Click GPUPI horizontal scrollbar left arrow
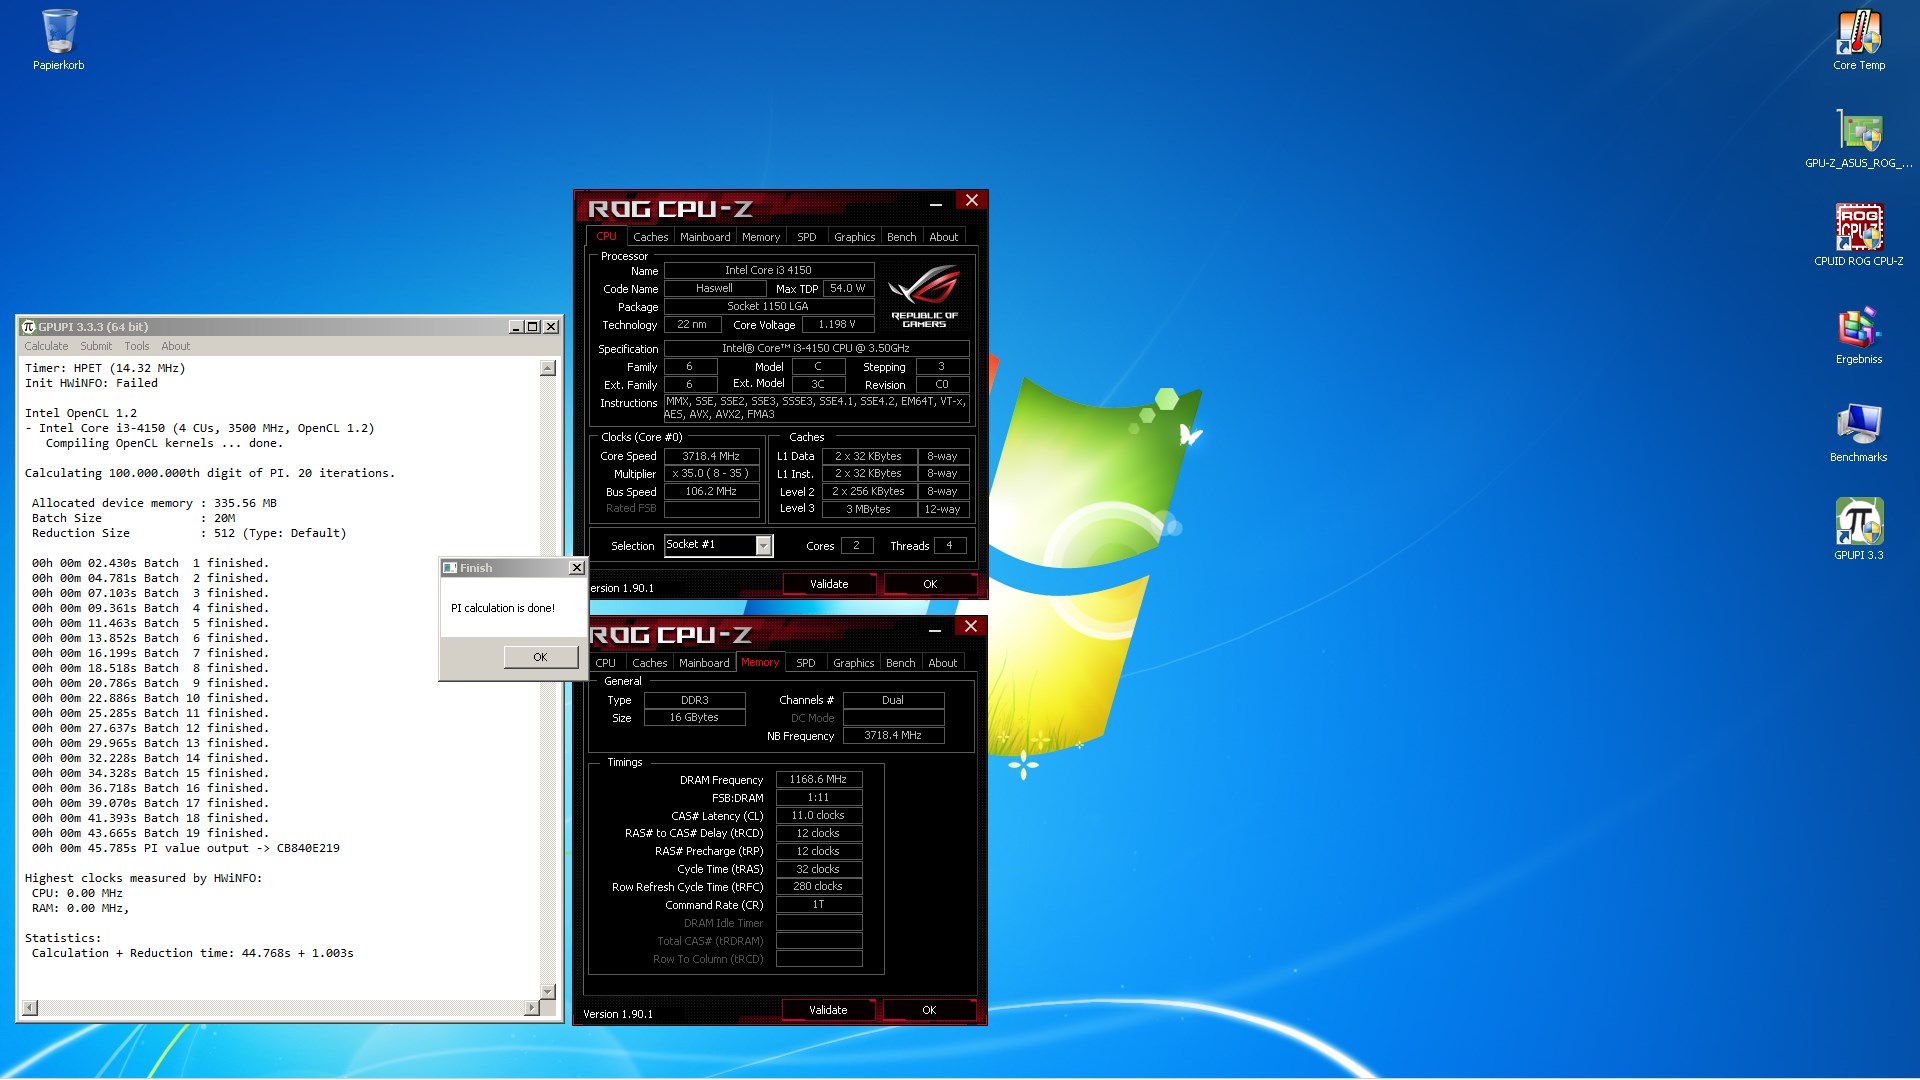 tap(30, 1008)
